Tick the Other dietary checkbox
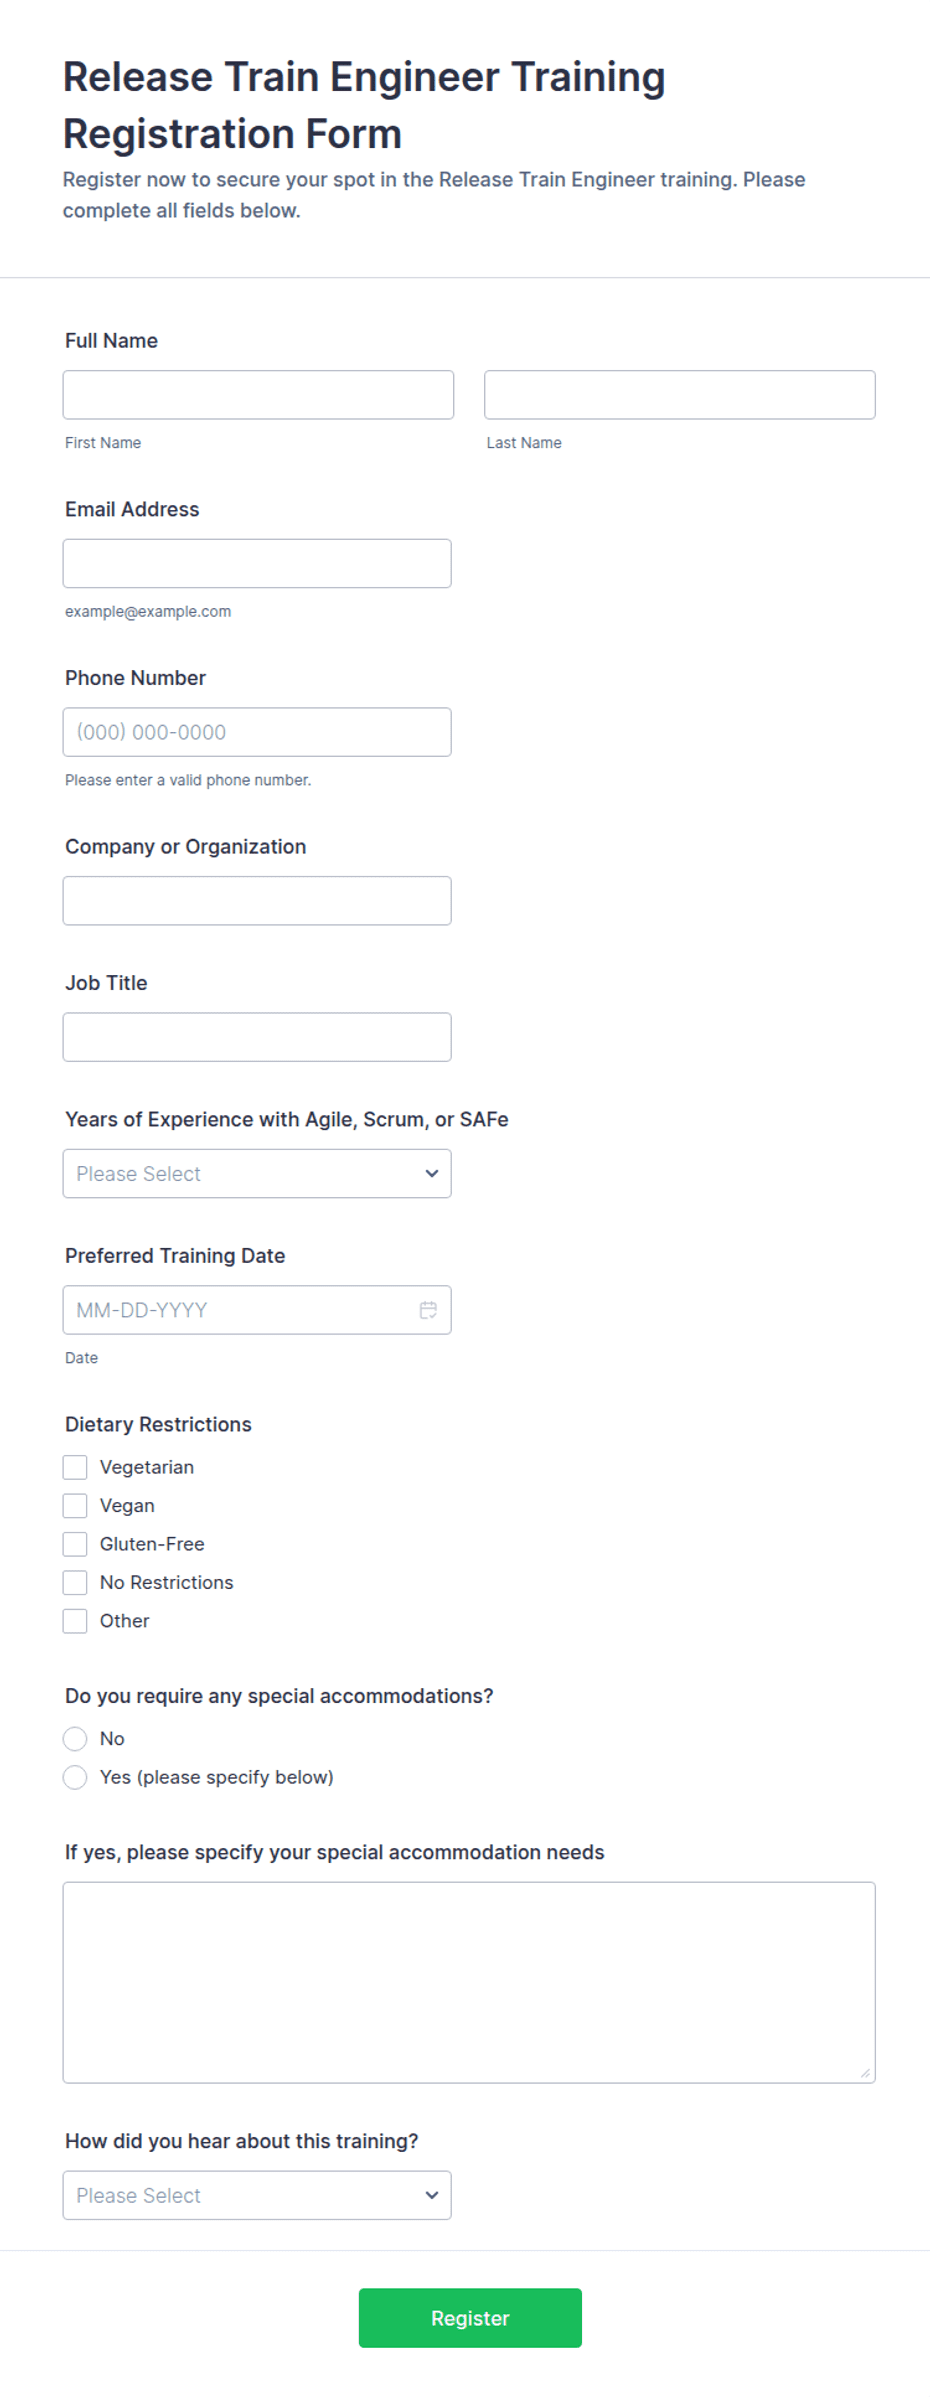Viewport: 930px width, 2397px height. (x=75, y=1621)
